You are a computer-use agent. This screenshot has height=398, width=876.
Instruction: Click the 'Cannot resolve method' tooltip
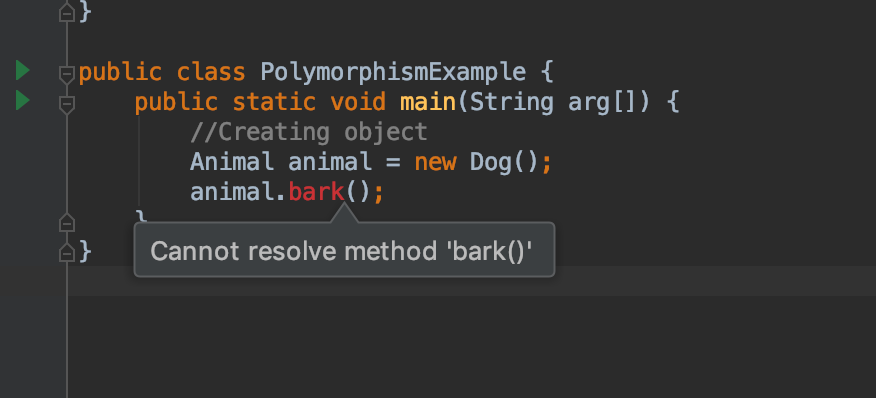[345, 251]
